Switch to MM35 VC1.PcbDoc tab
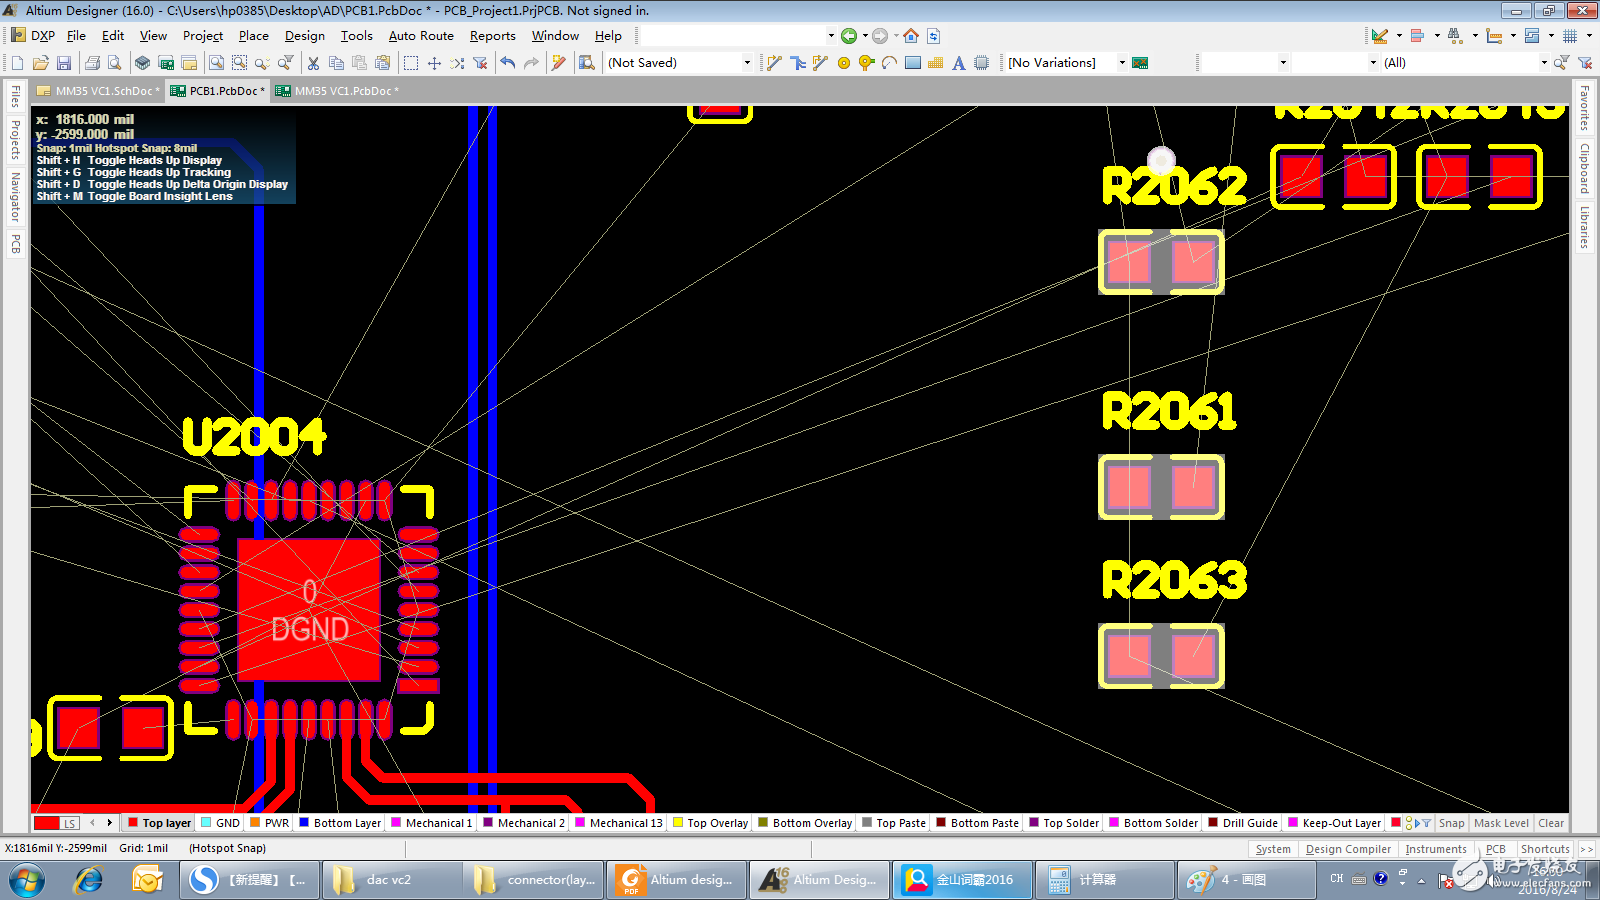The height and width of the screenshot is (900, 1600). coord(337,91)
